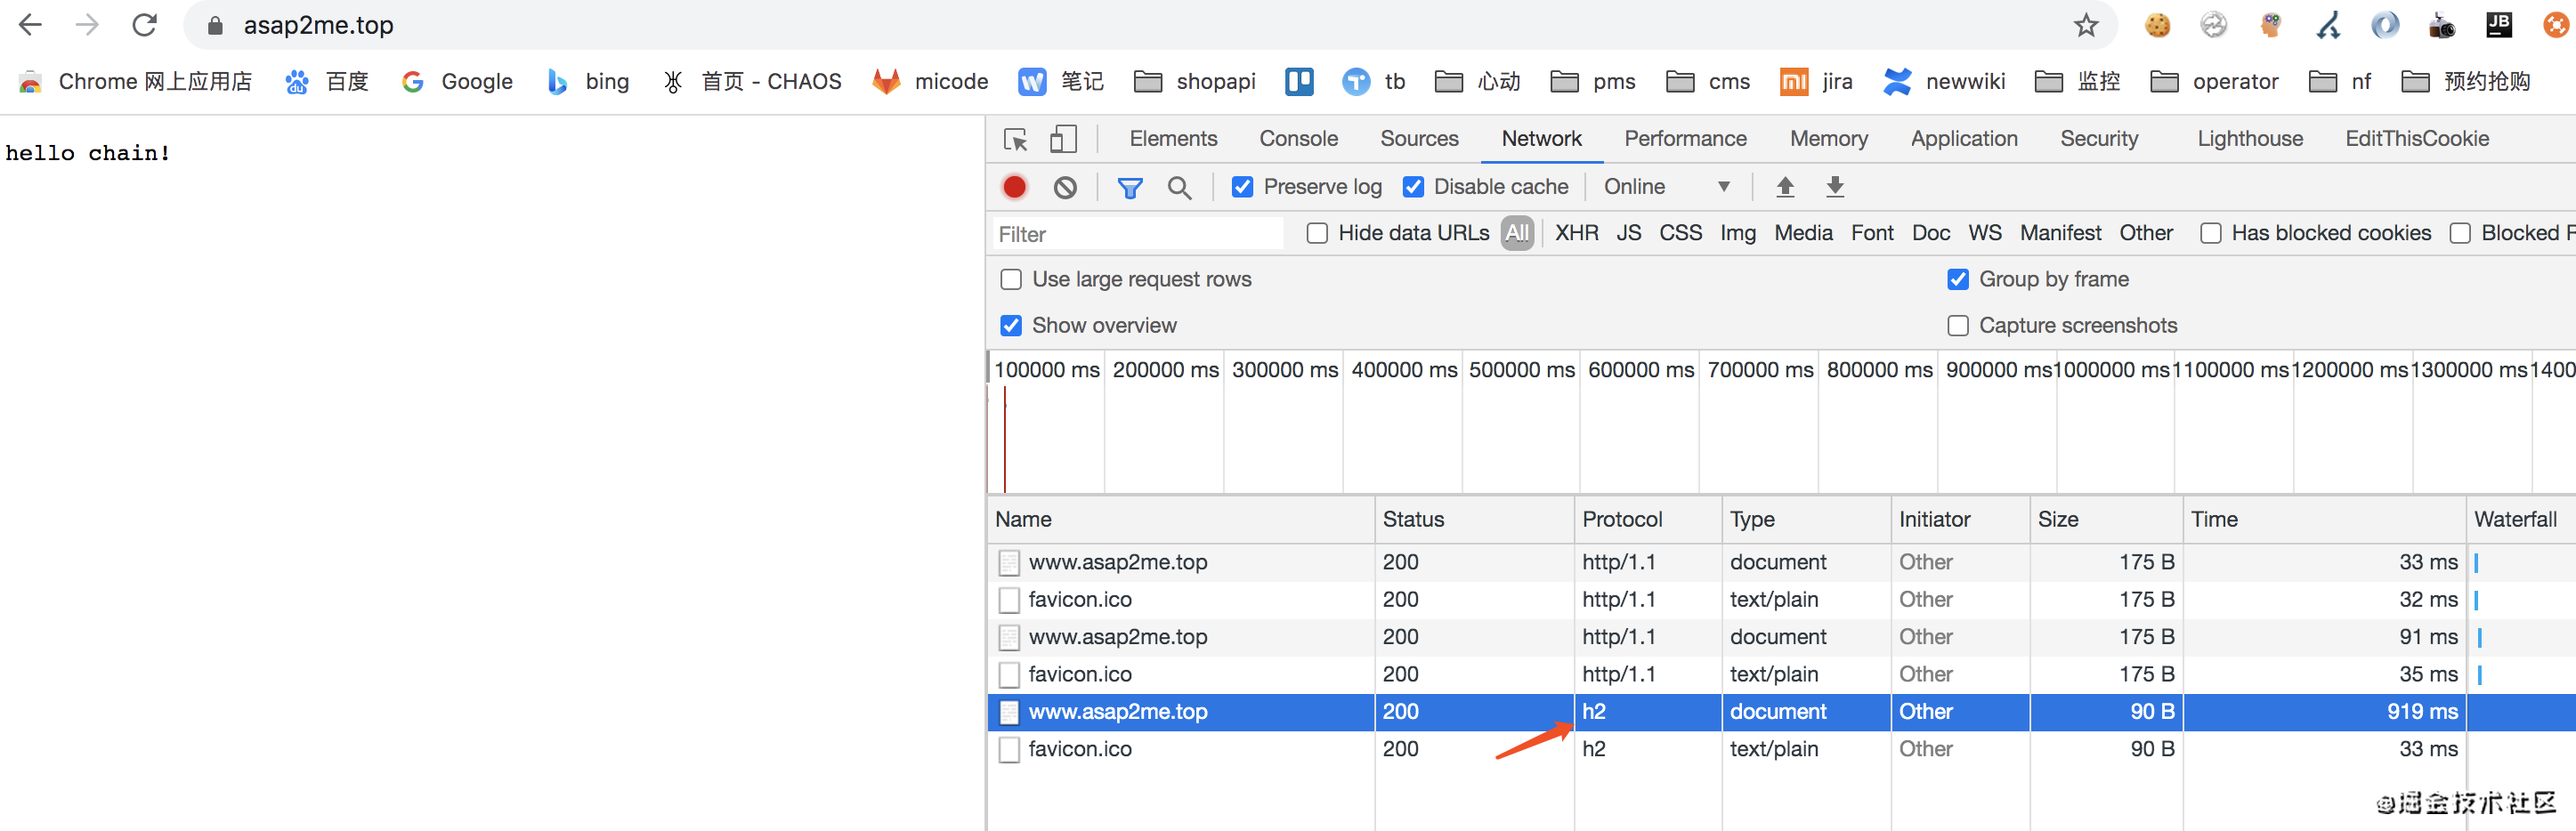2576x831 pixels.
Task: Select the All filter button
Action: (1516, 233)
